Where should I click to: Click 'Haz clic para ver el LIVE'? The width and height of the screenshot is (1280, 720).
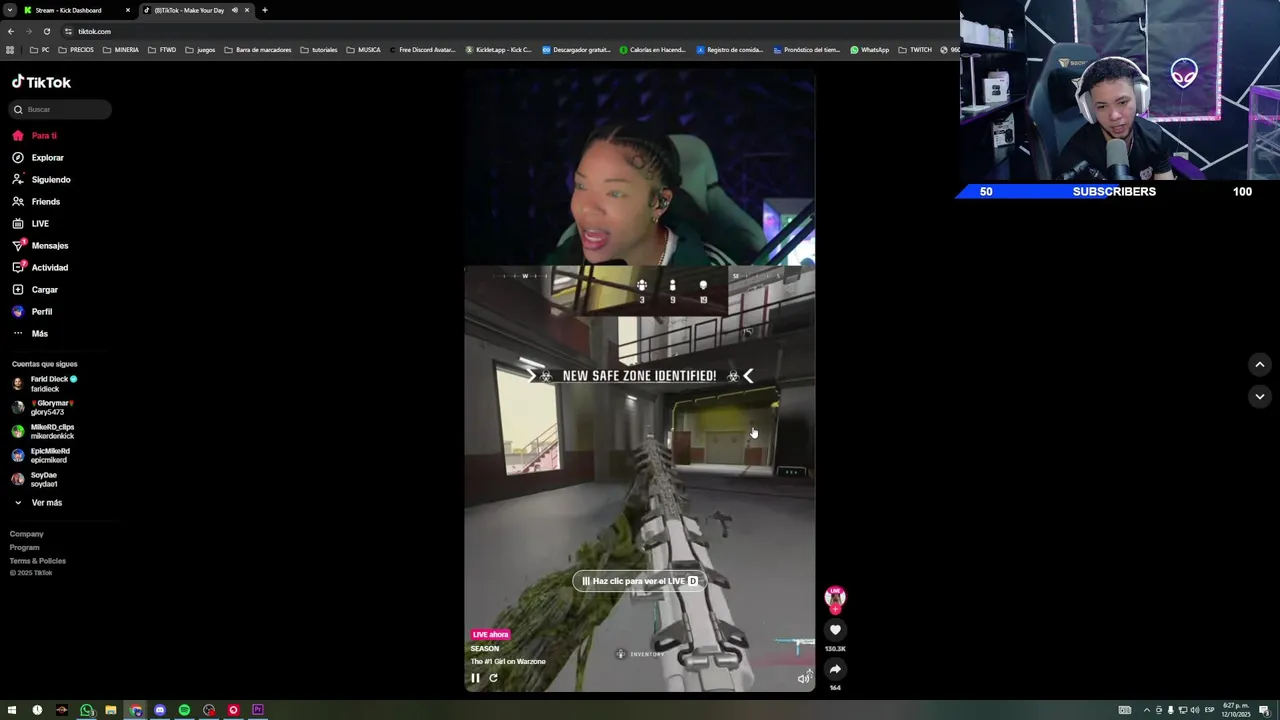point(638,581)
